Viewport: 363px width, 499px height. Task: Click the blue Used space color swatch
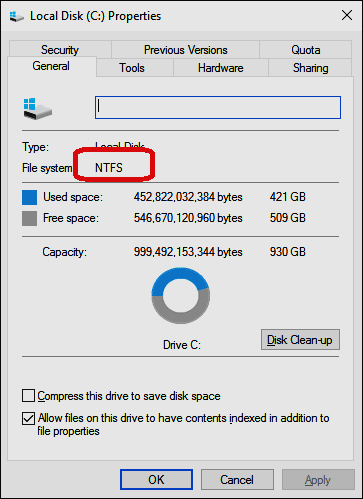[x=29, y=197]
